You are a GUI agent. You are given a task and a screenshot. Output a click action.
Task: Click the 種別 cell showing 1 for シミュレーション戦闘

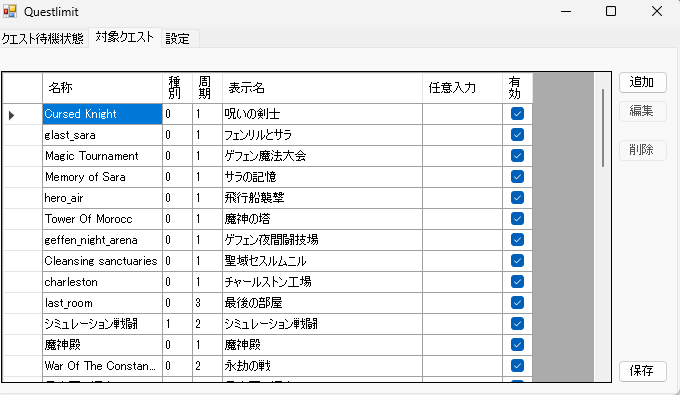[177, 324]
